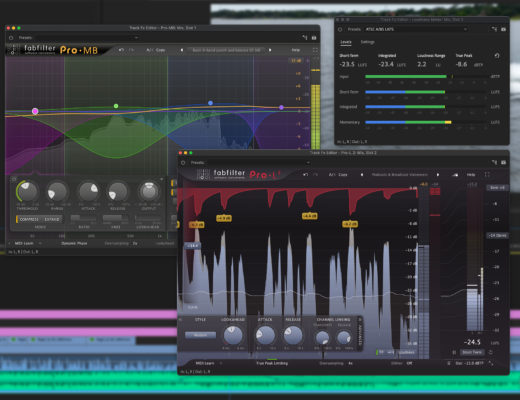This screenshot has width=520, height=400.
Task: Select Compress mode in Pro-MB
Action: pyautogui.click(x=29, y=219)
